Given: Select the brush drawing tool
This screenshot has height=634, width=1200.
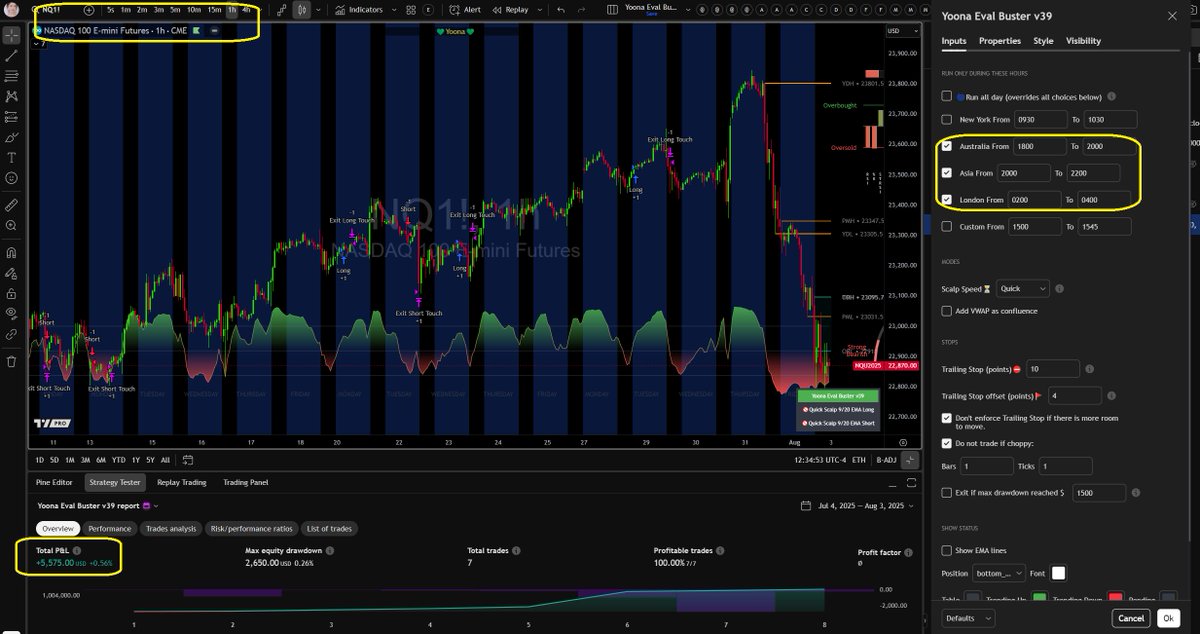Looking at the screenshot, I should coord(11,137).
